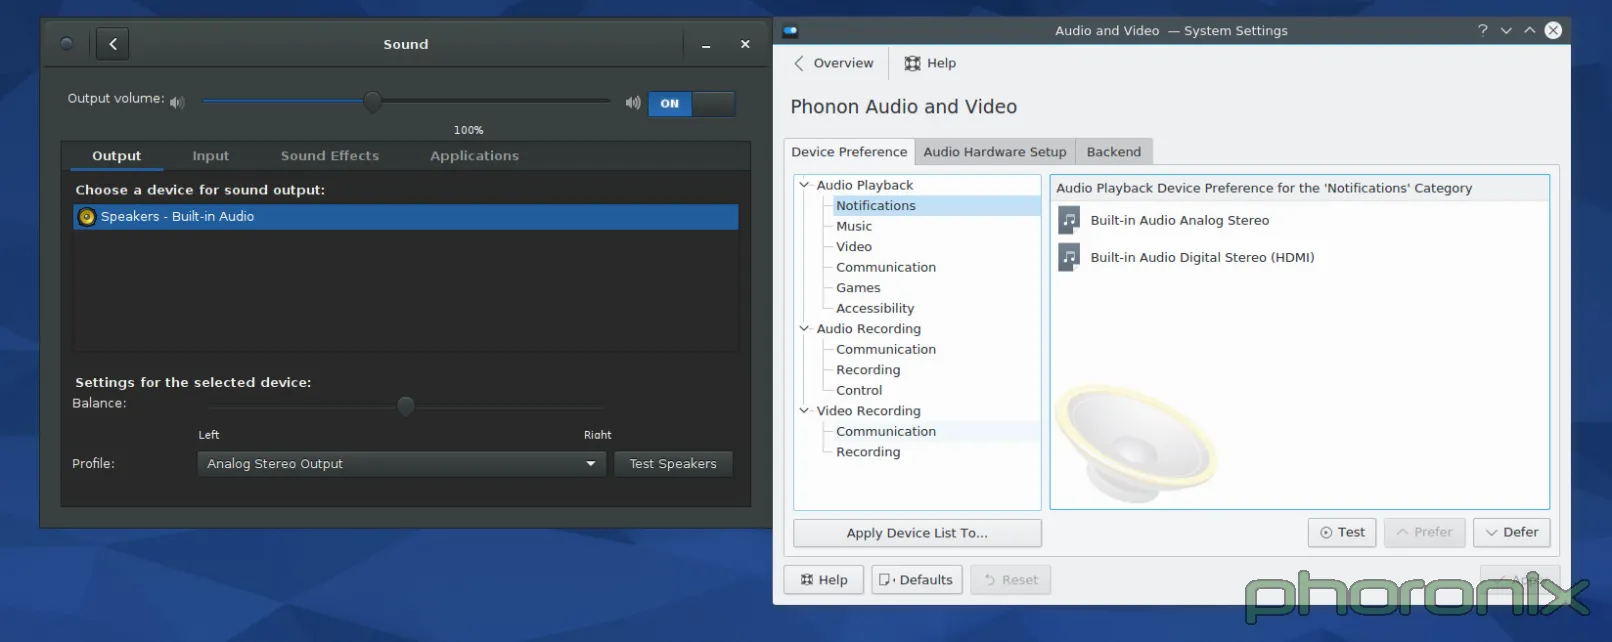Image resolution: width=1612 pixels, height=642 pixels.
Task: Click the low volume speaker icon
Action: click(x=177, y=102)
